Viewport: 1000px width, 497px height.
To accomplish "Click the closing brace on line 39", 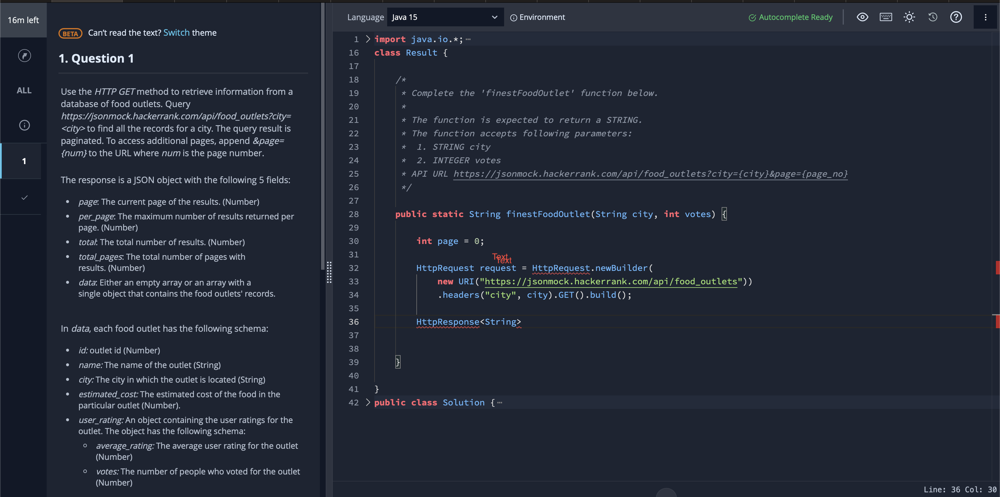I will click(398, 362).
